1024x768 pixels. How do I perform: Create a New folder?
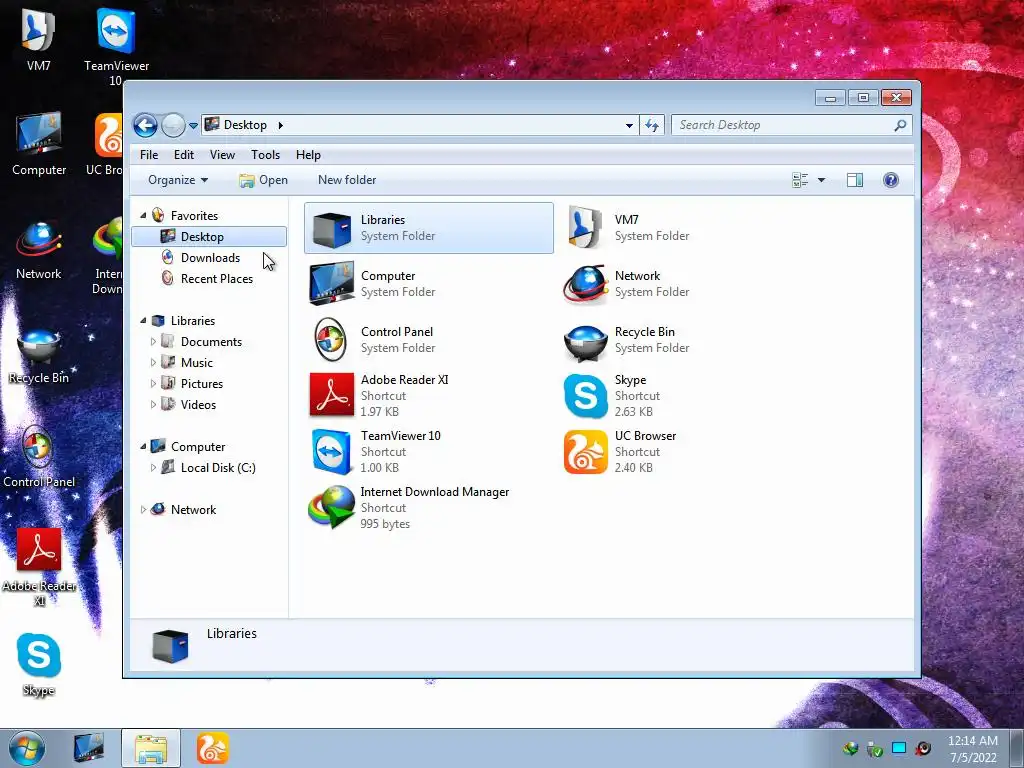pos(347,180)
